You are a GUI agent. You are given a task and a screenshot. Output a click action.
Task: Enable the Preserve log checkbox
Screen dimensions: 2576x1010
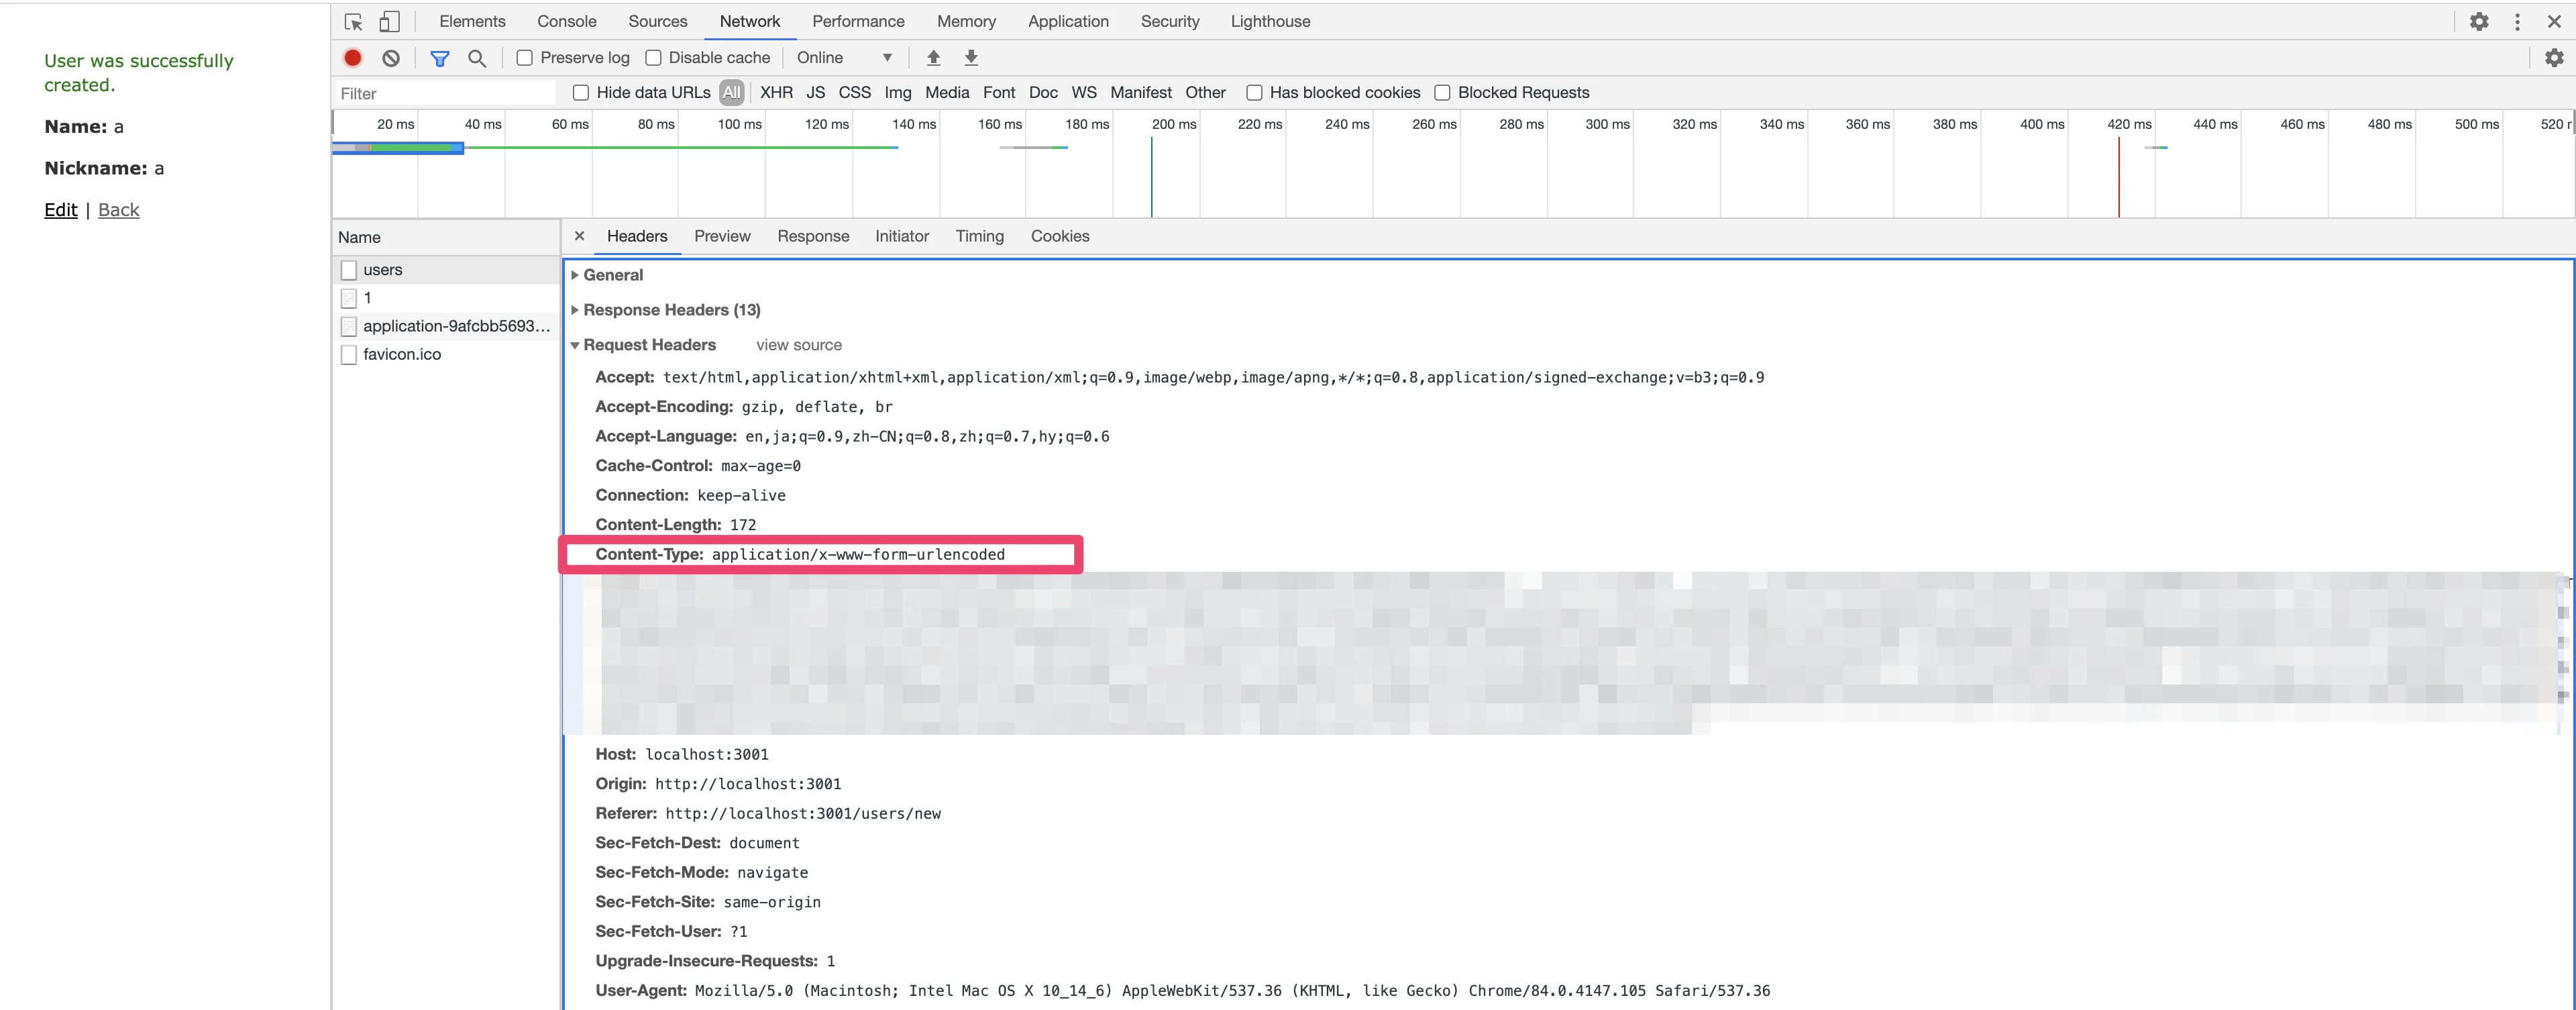[x=524, y=58]
